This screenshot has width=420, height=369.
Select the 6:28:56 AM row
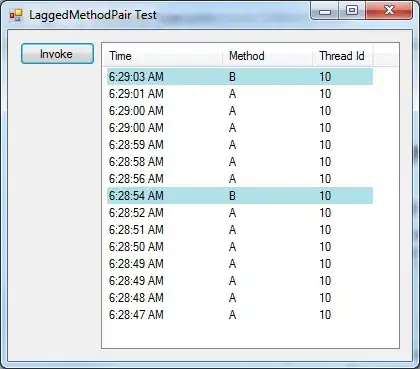point(240,179)
